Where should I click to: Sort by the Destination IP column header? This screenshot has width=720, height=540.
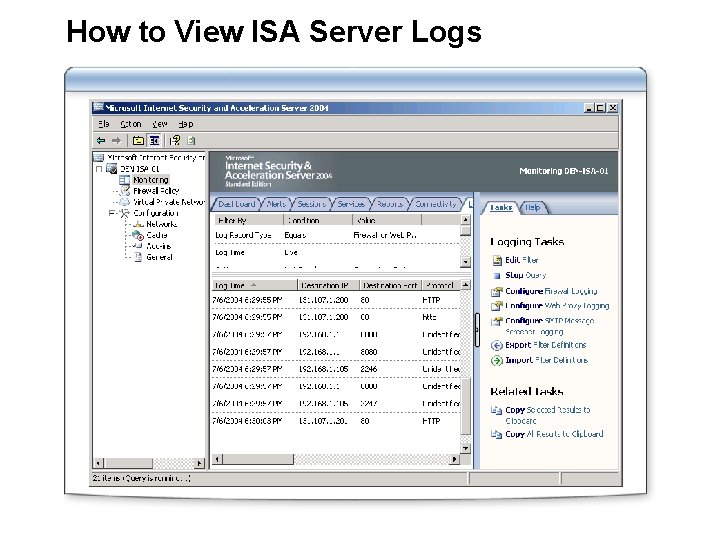pyautogui.click(x=328, y=285)
